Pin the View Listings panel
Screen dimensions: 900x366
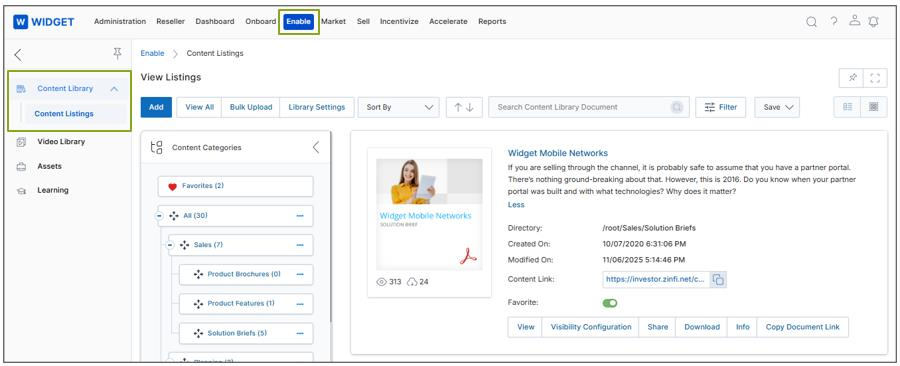tap(852, 78)
